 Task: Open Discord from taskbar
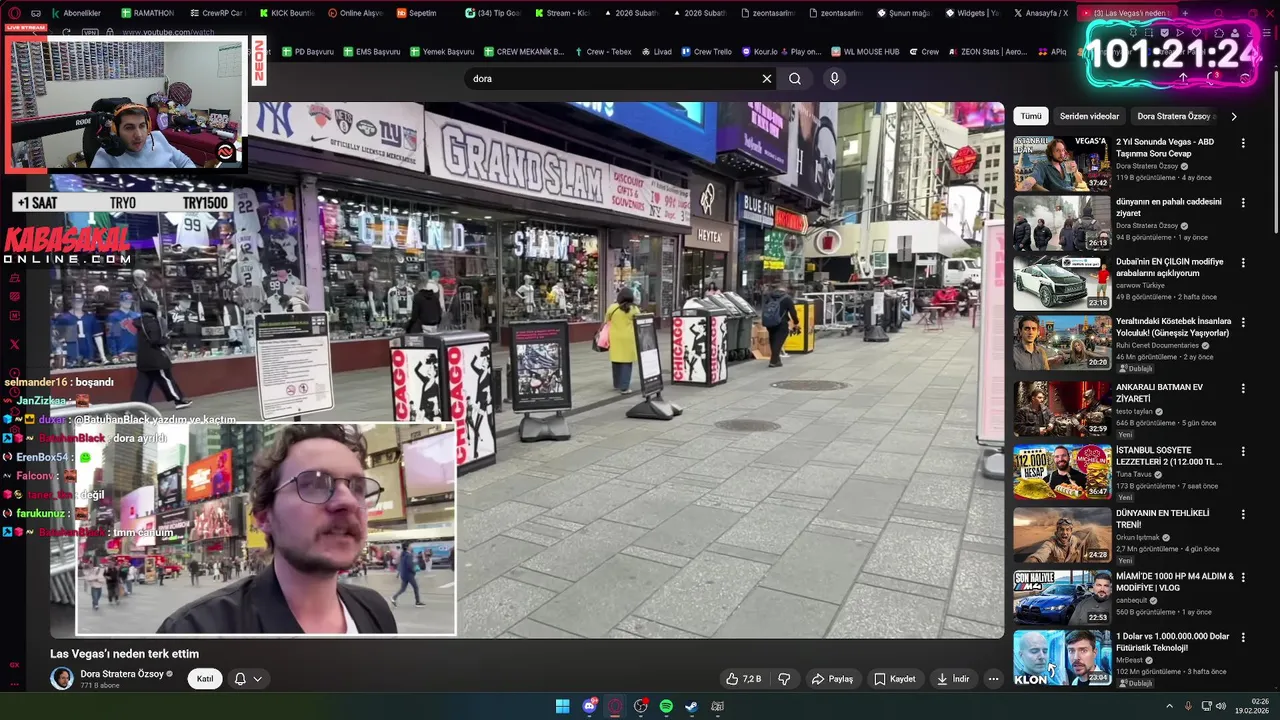(x=589, y=706)
